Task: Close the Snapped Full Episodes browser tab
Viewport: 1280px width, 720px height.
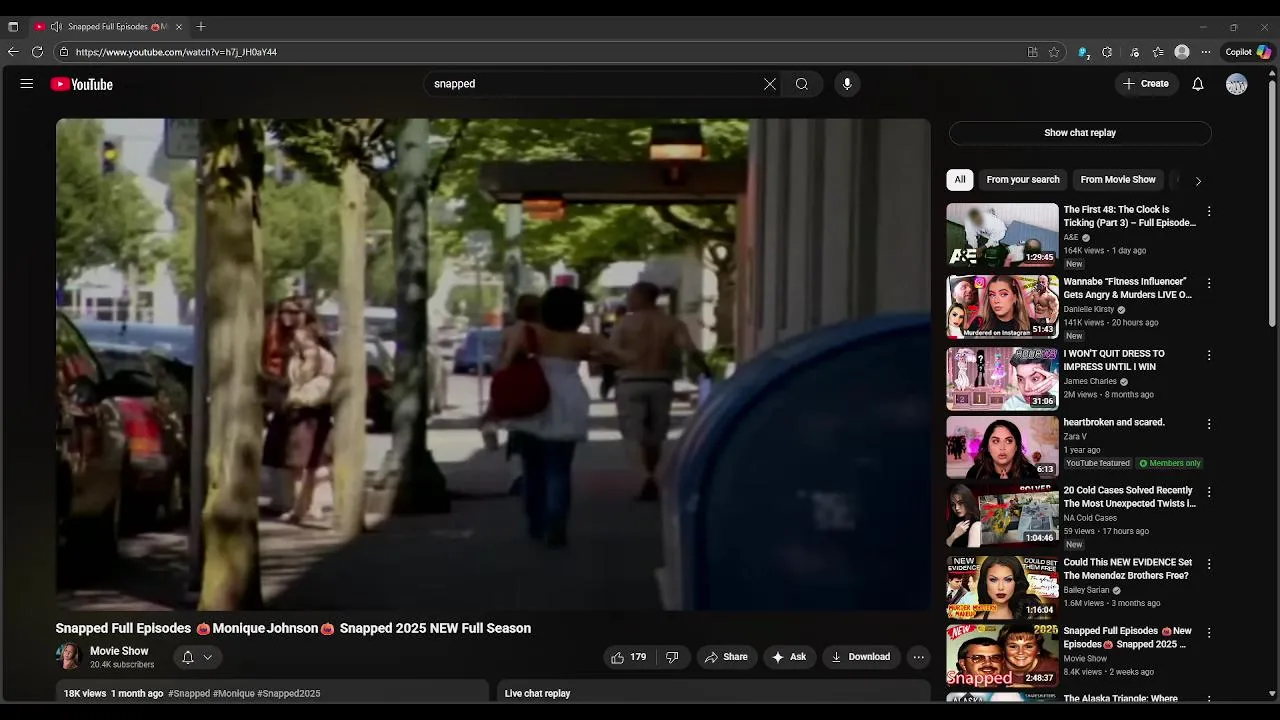Action: 179,27
